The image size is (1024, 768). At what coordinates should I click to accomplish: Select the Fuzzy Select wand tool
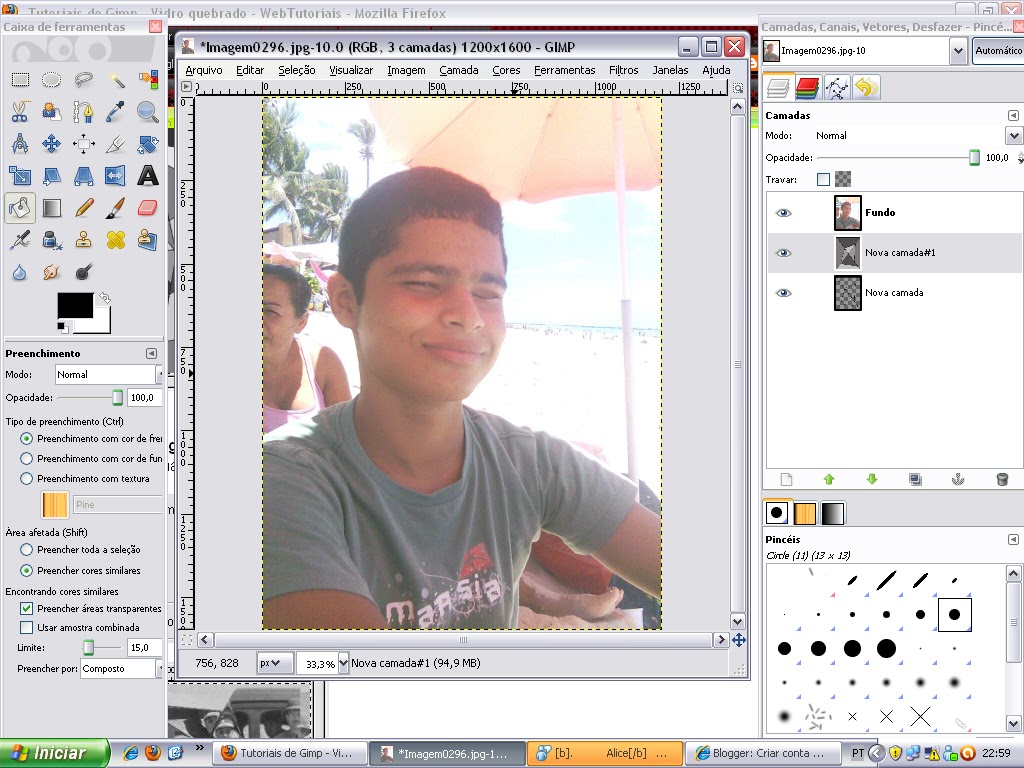pyautogui.click(x=116, y=80)
